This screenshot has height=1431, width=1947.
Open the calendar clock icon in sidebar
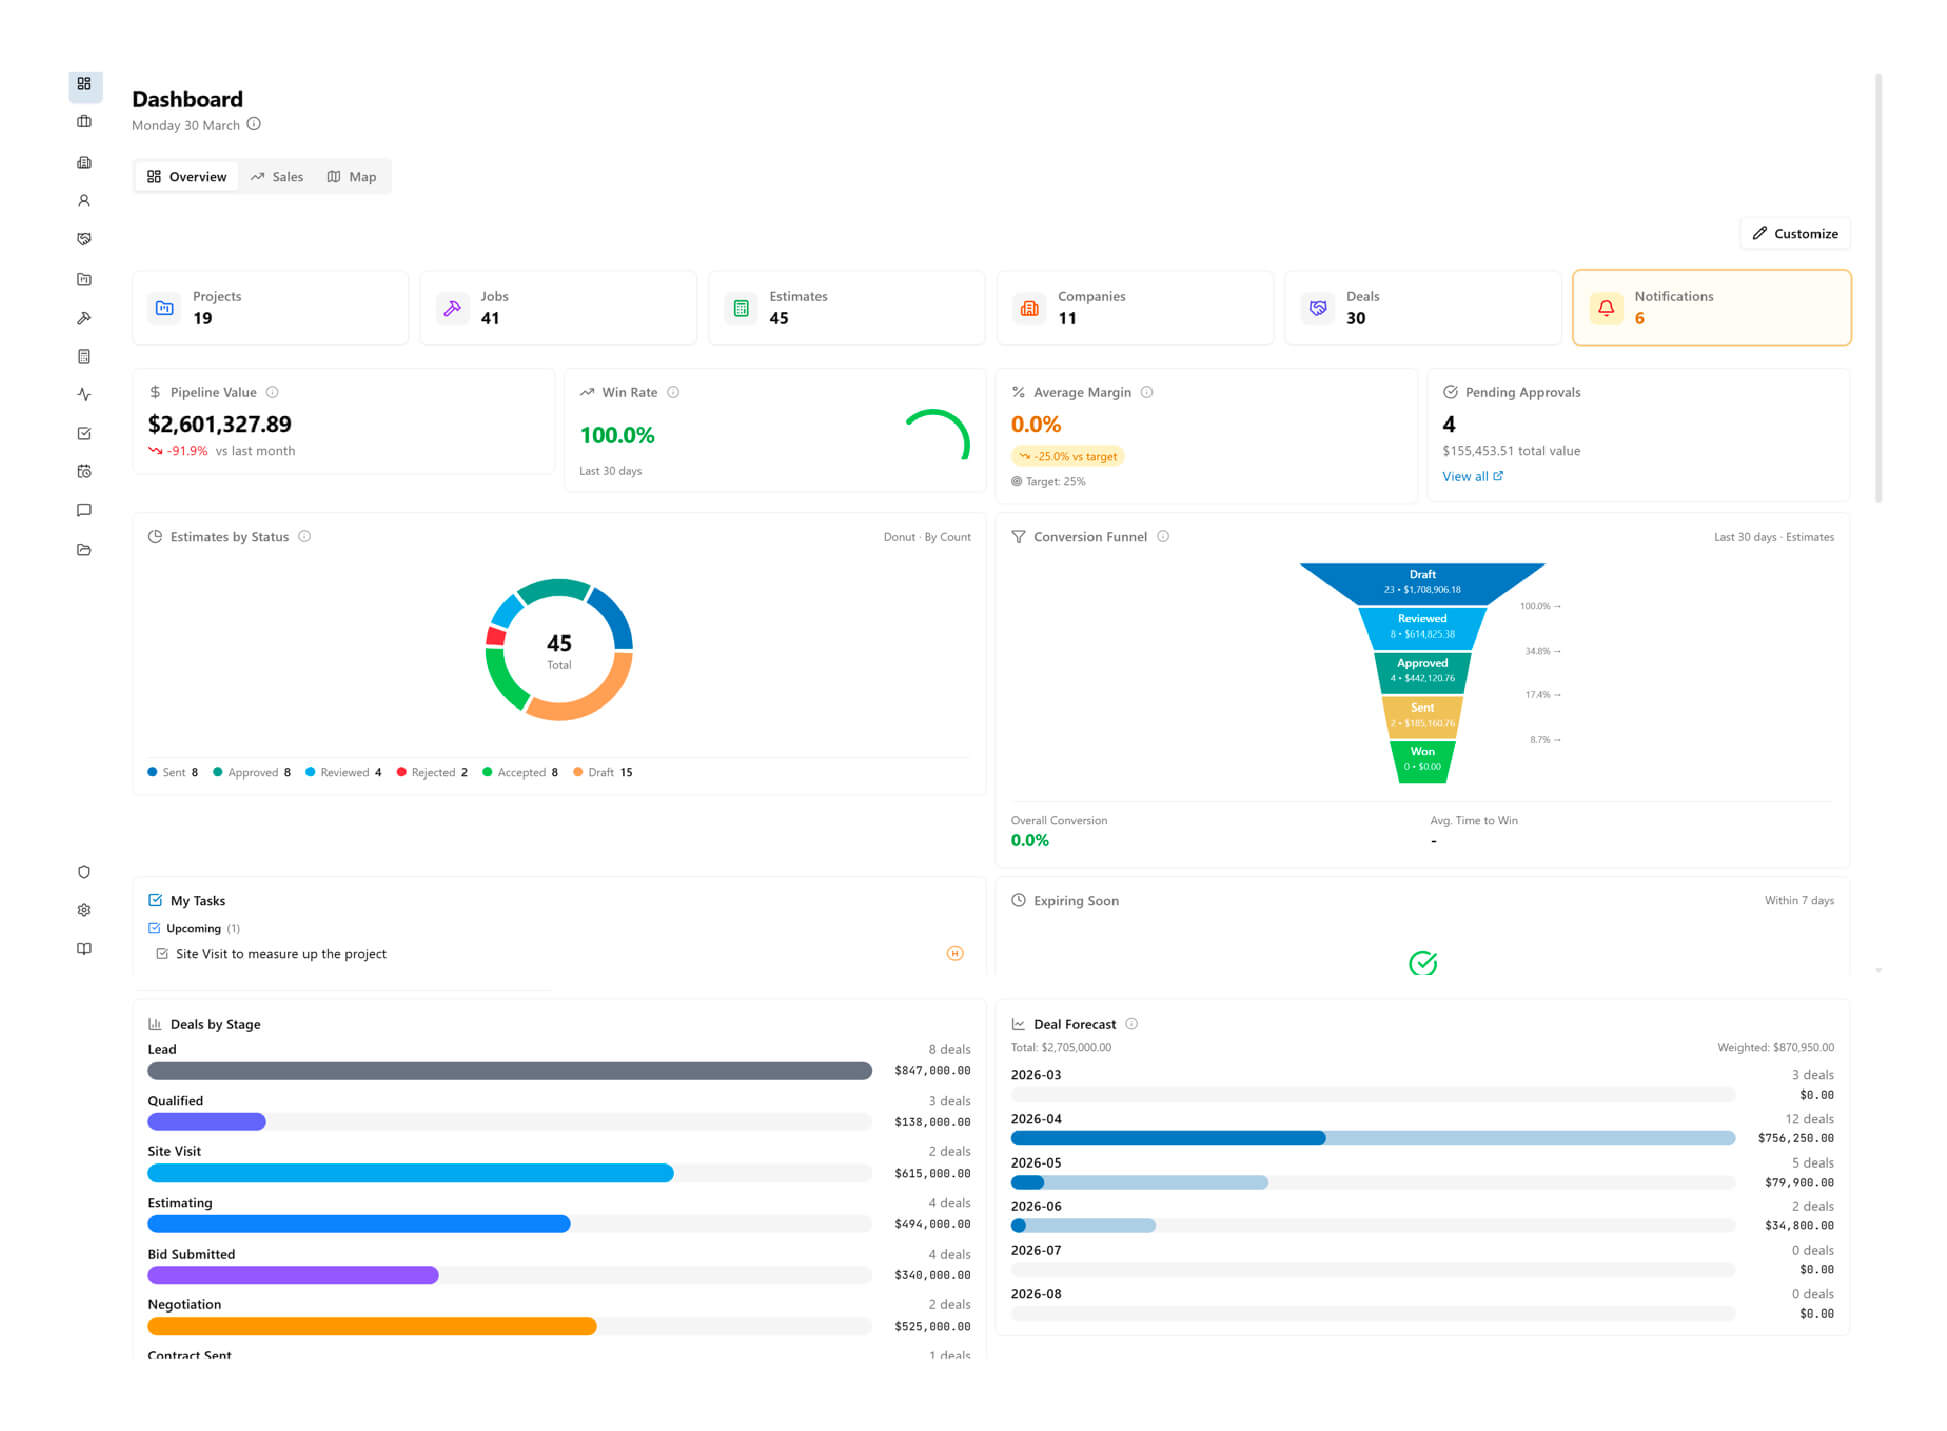pyautogui.click(x=84, y=471)
